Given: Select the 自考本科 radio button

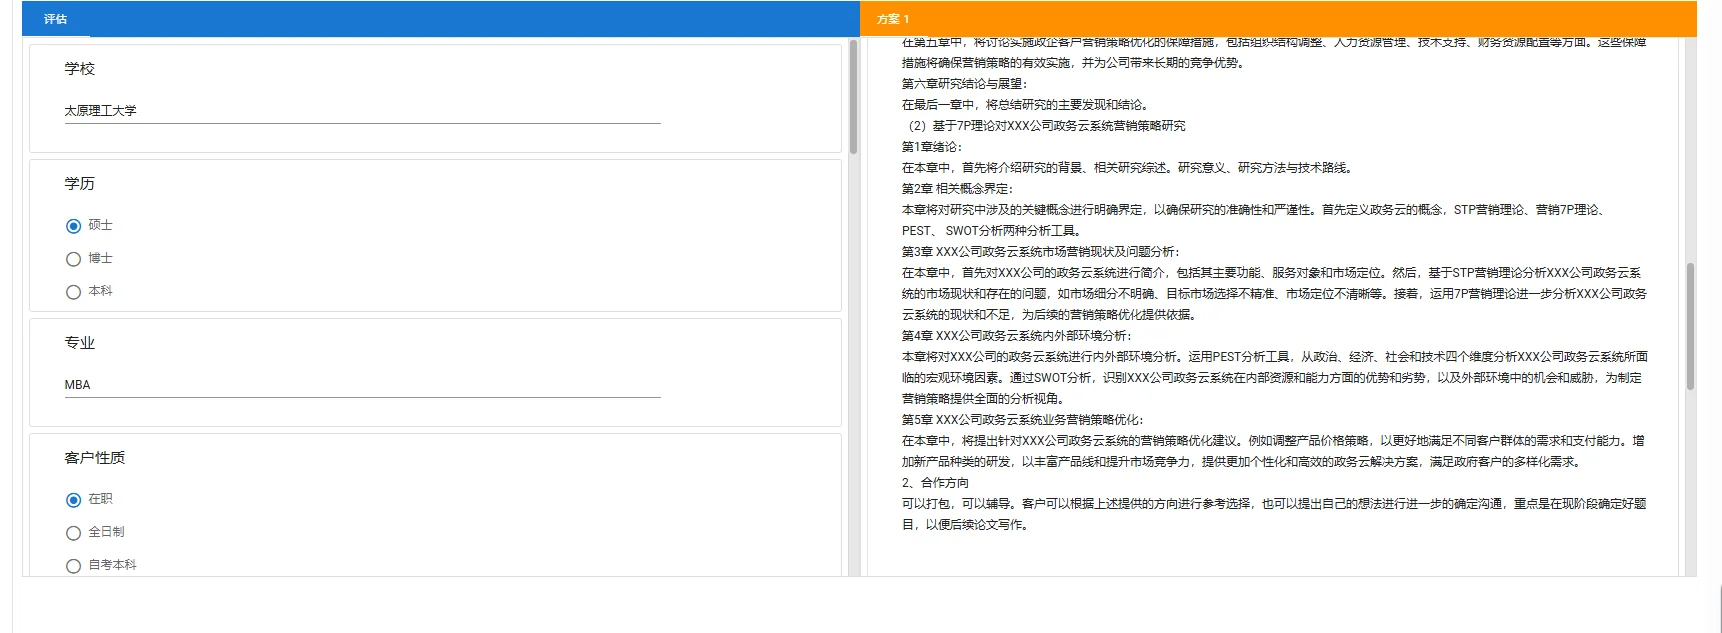Looking at the screenshot, I should [73, 566].
